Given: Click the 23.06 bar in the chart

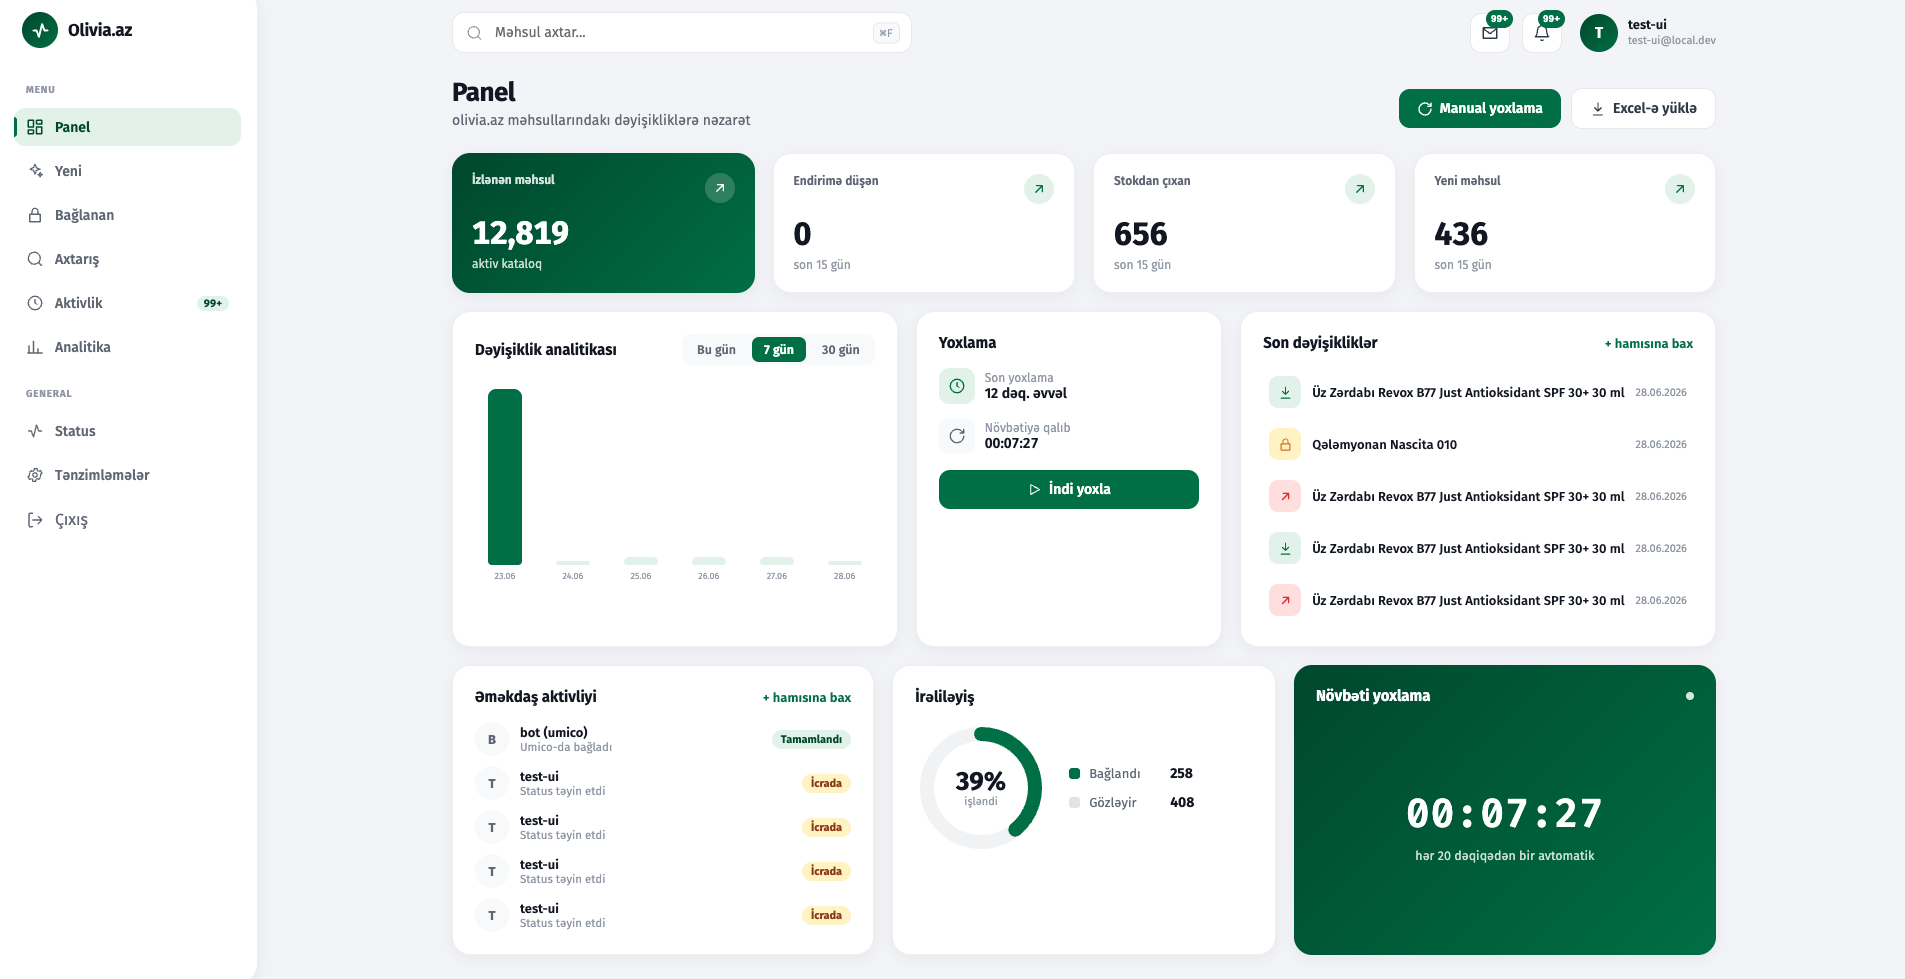Looking at the screenshot, I should click(x=505, y=477).
